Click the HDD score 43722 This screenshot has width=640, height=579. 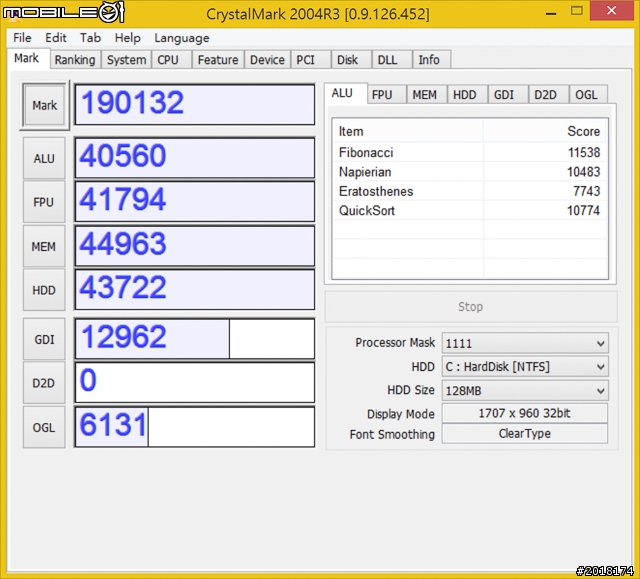pos(195,290)
